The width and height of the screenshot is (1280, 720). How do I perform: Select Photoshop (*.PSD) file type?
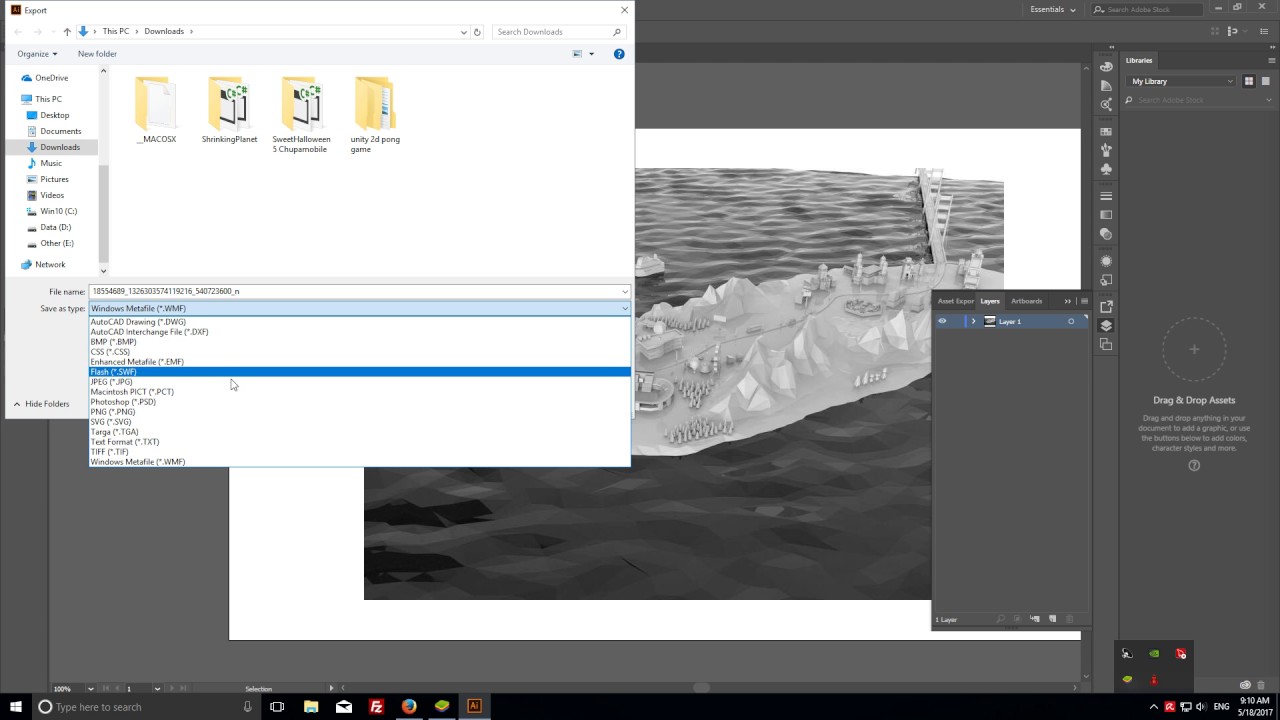(x=360, y=402)
